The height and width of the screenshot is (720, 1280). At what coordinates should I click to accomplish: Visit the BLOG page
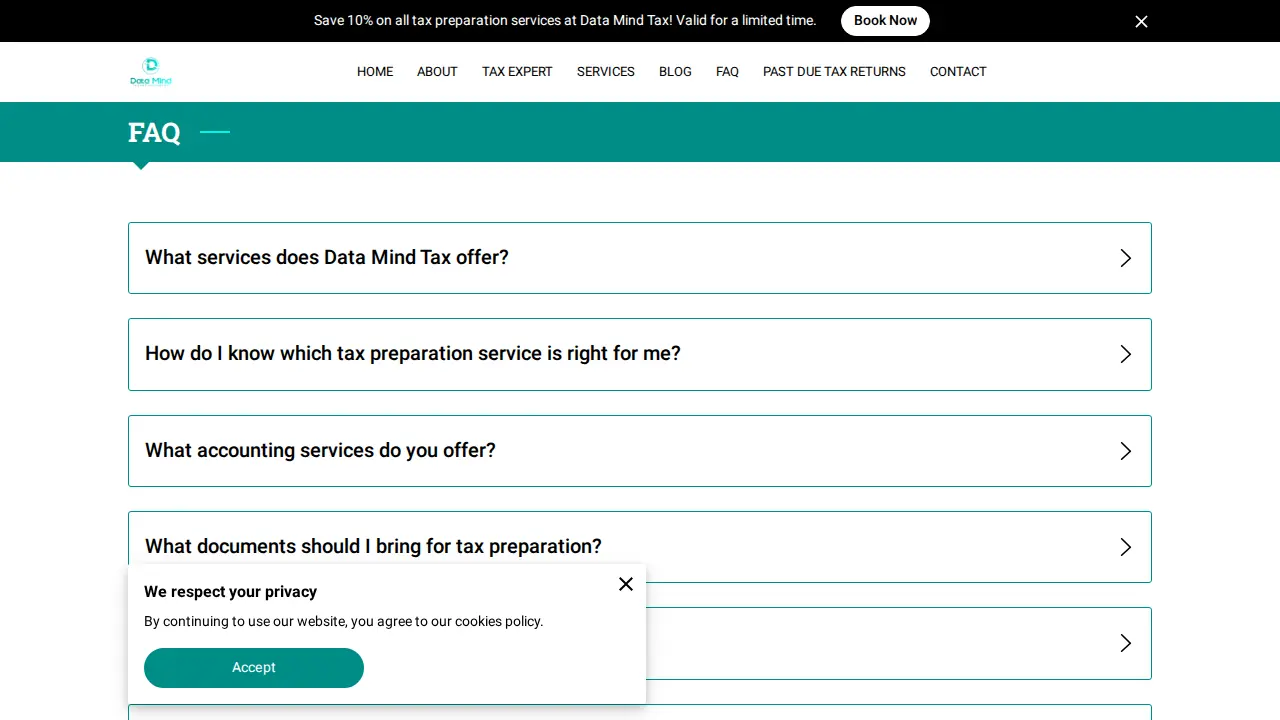(x=675, y=72)
